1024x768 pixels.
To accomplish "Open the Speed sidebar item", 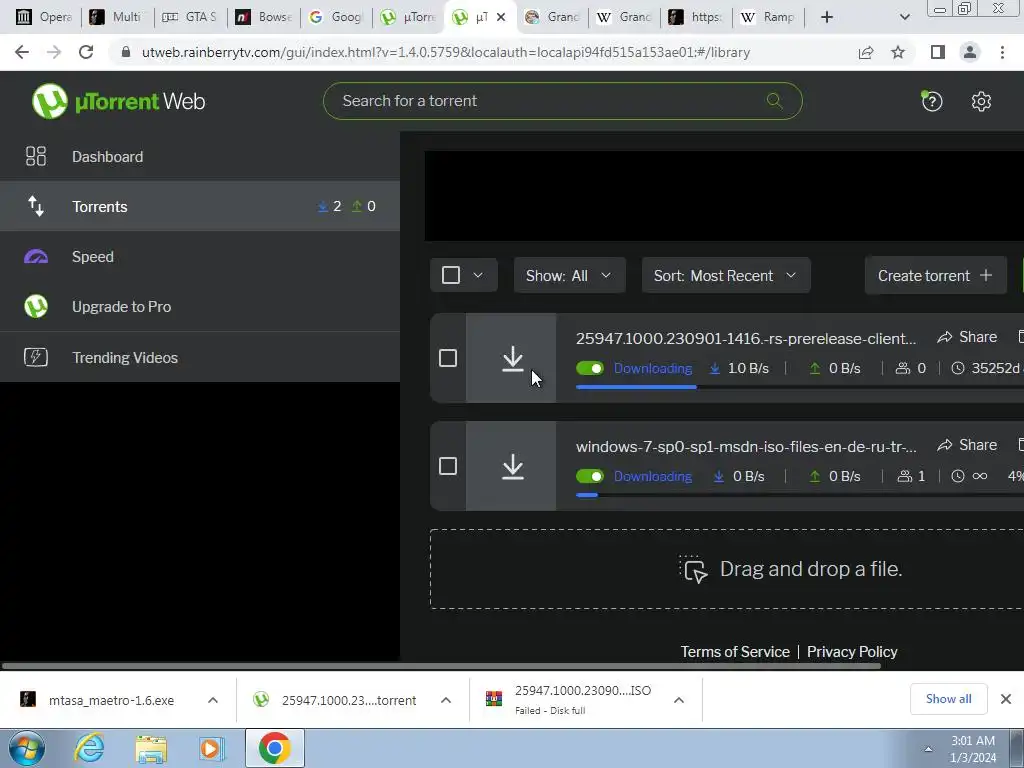I will [x=200, y=257].
